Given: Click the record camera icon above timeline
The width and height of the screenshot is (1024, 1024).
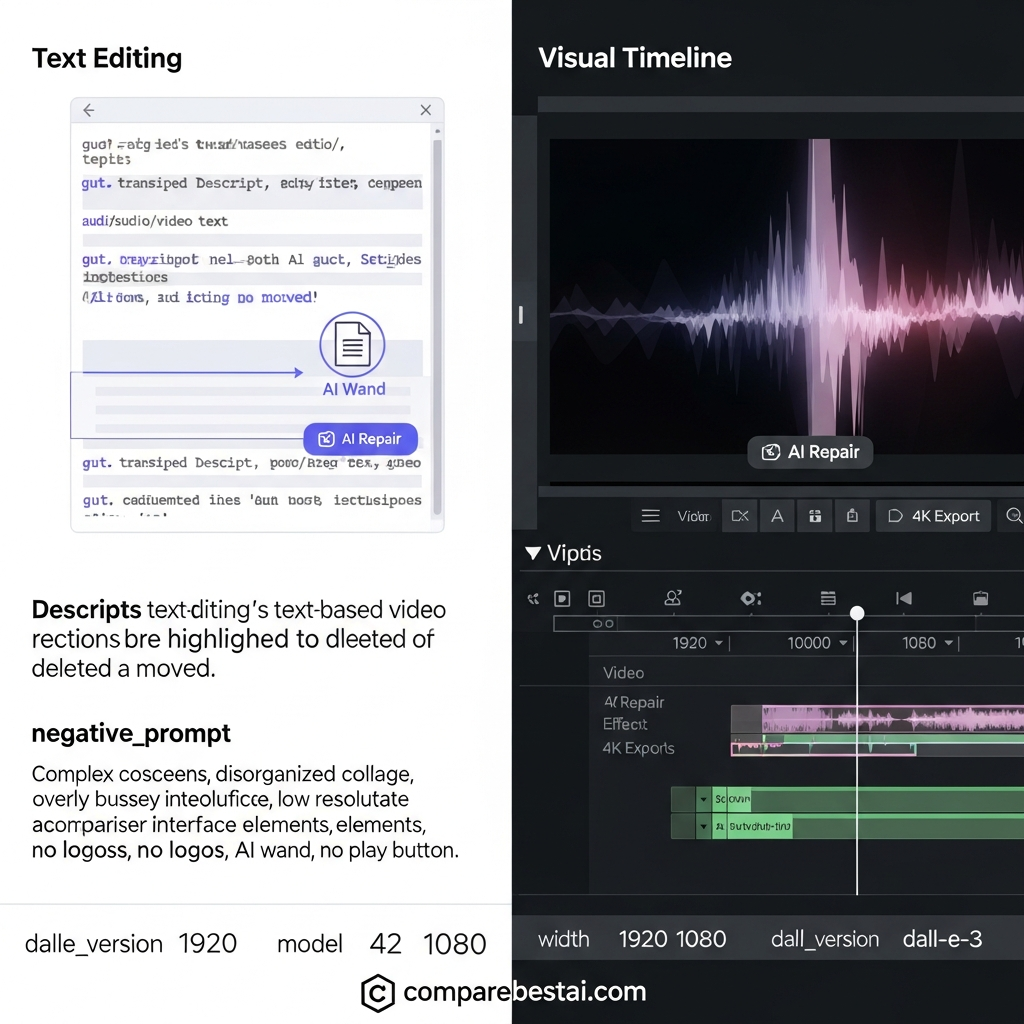Looking at the screenshot, I should click(751, 598).
